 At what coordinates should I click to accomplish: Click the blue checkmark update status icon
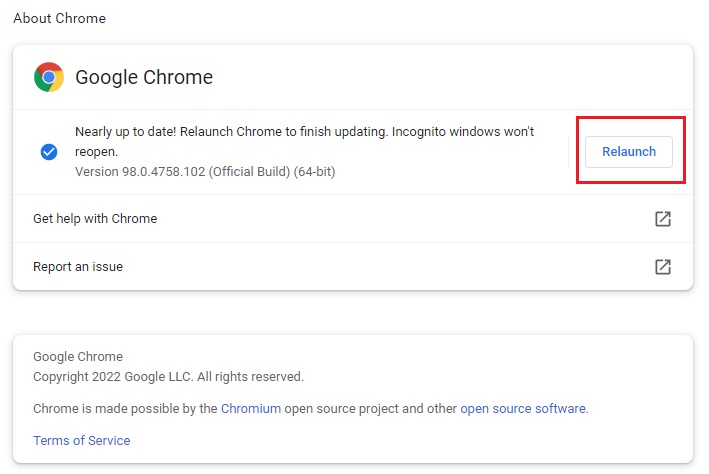[x=49, y=152]
